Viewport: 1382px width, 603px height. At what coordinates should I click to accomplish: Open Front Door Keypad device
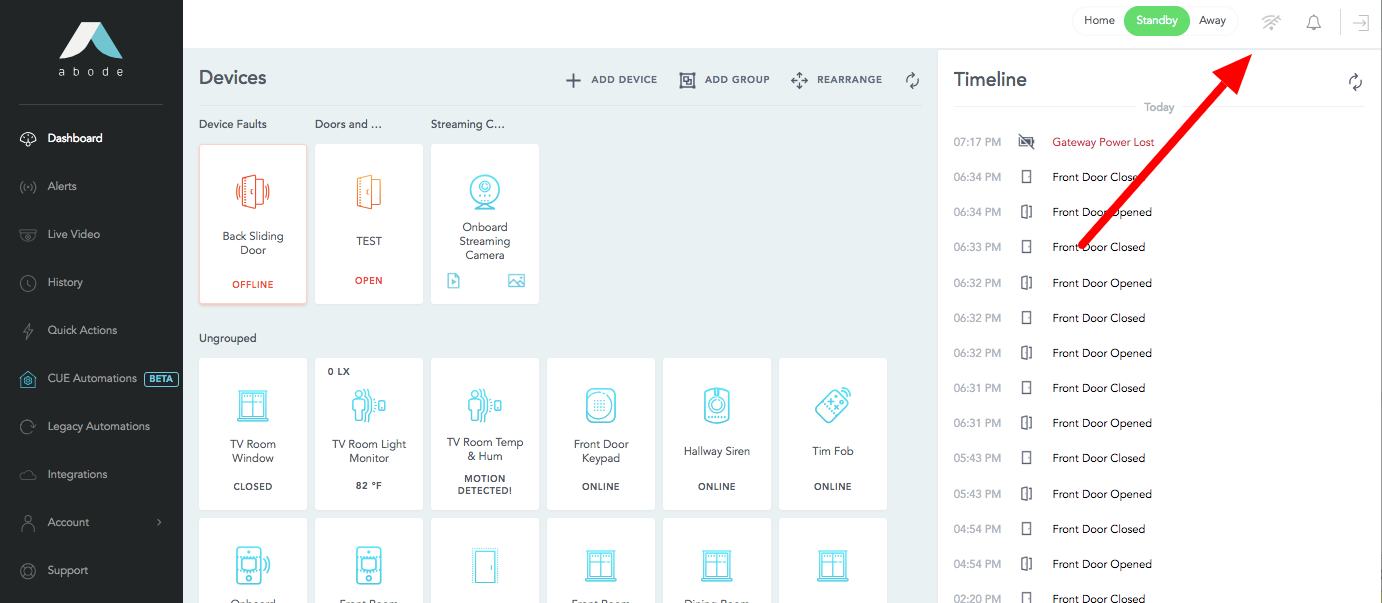click(601, 433)
